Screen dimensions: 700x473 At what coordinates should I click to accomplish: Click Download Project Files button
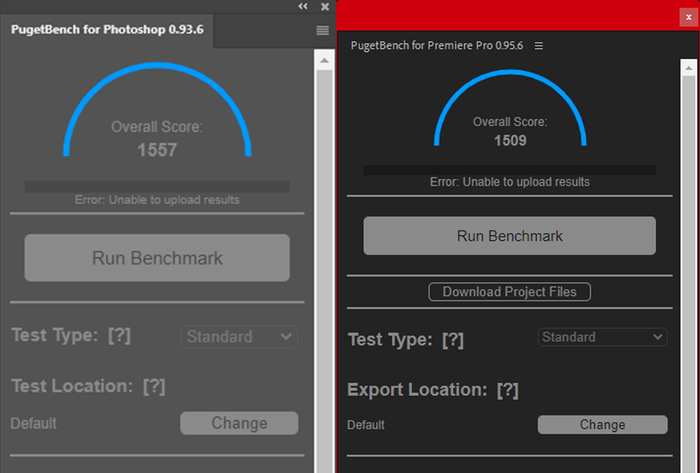coord(509,292)
